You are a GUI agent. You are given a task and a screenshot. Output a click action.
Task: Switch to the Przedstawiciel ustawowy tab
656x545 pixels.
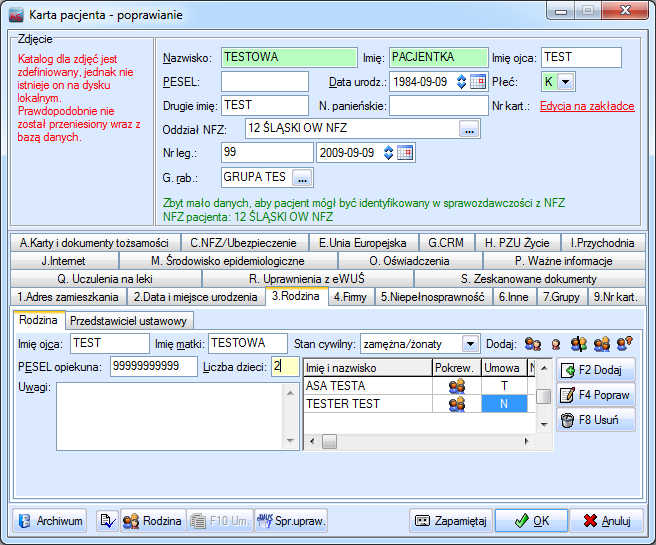click(x=129, y=321)
